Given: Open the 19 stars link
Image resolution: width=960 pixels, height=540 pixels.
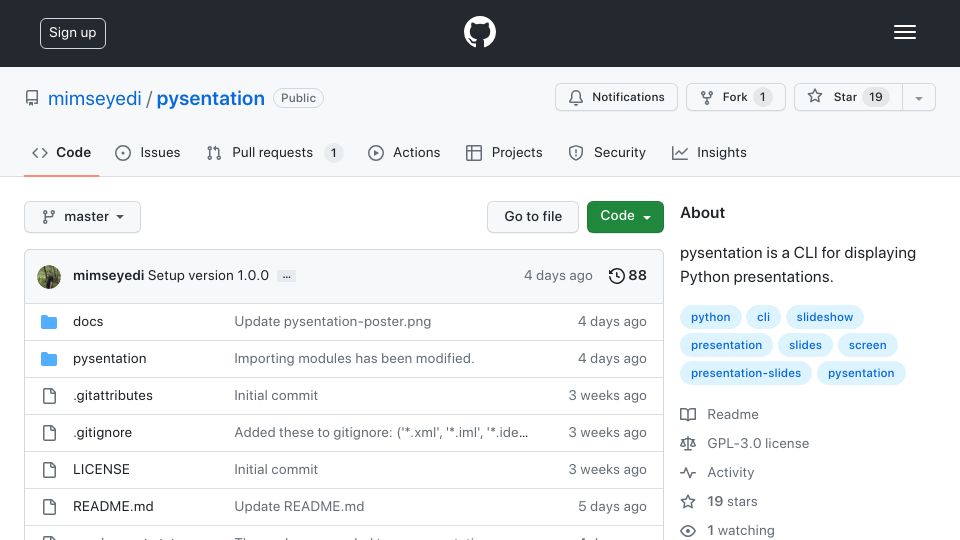Looking at the screenshot, I should 732,501.
